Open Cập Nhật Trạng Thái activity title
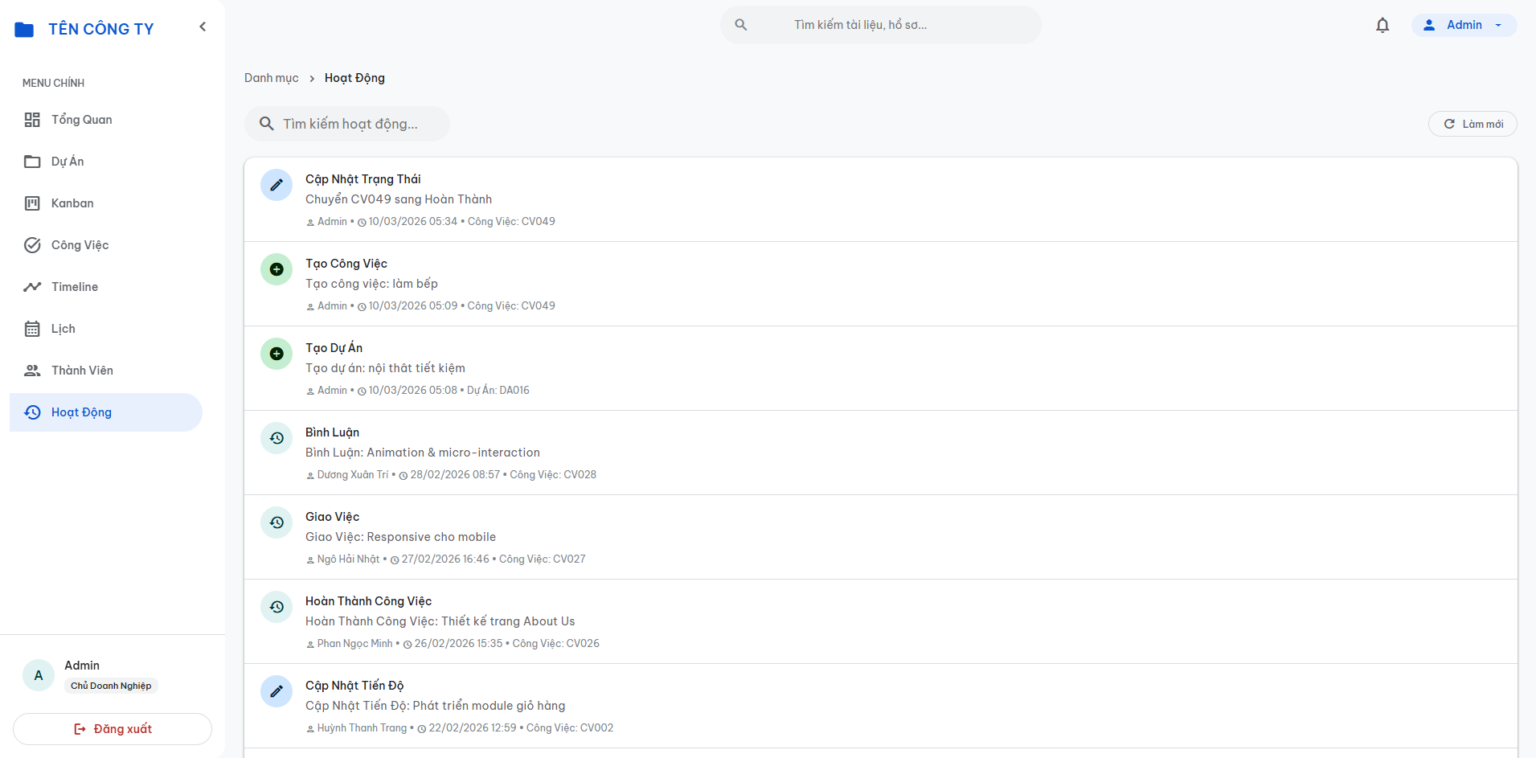 [x=363, y=179]
